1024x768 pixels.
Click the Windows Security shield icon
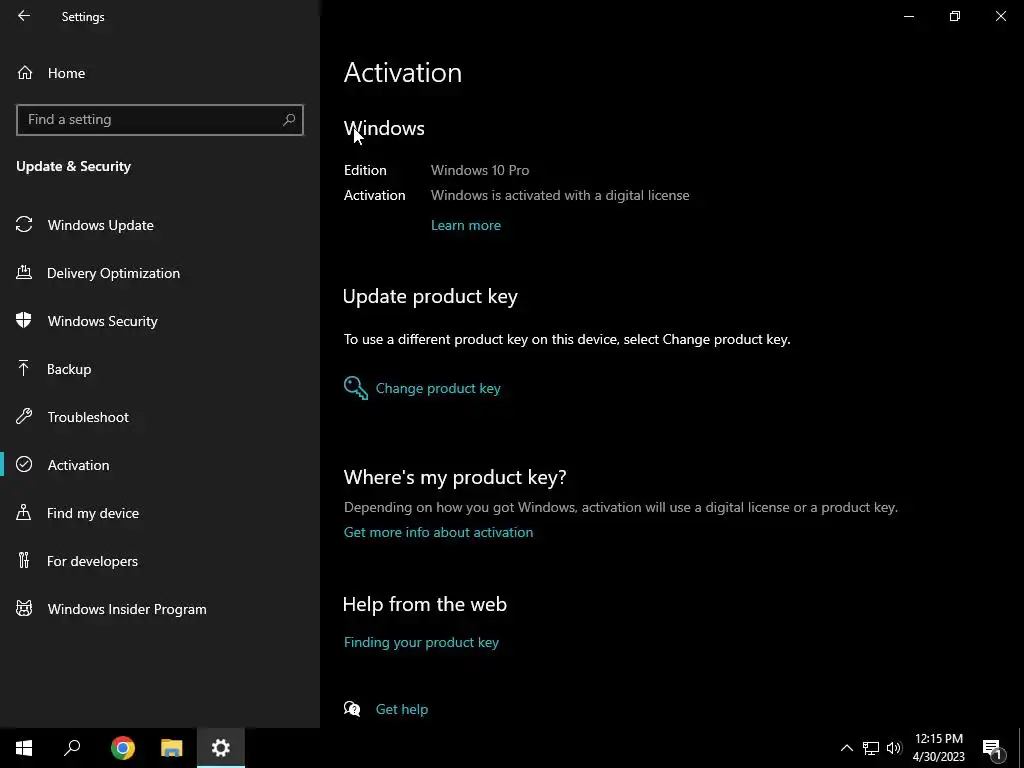click(24, 321)
